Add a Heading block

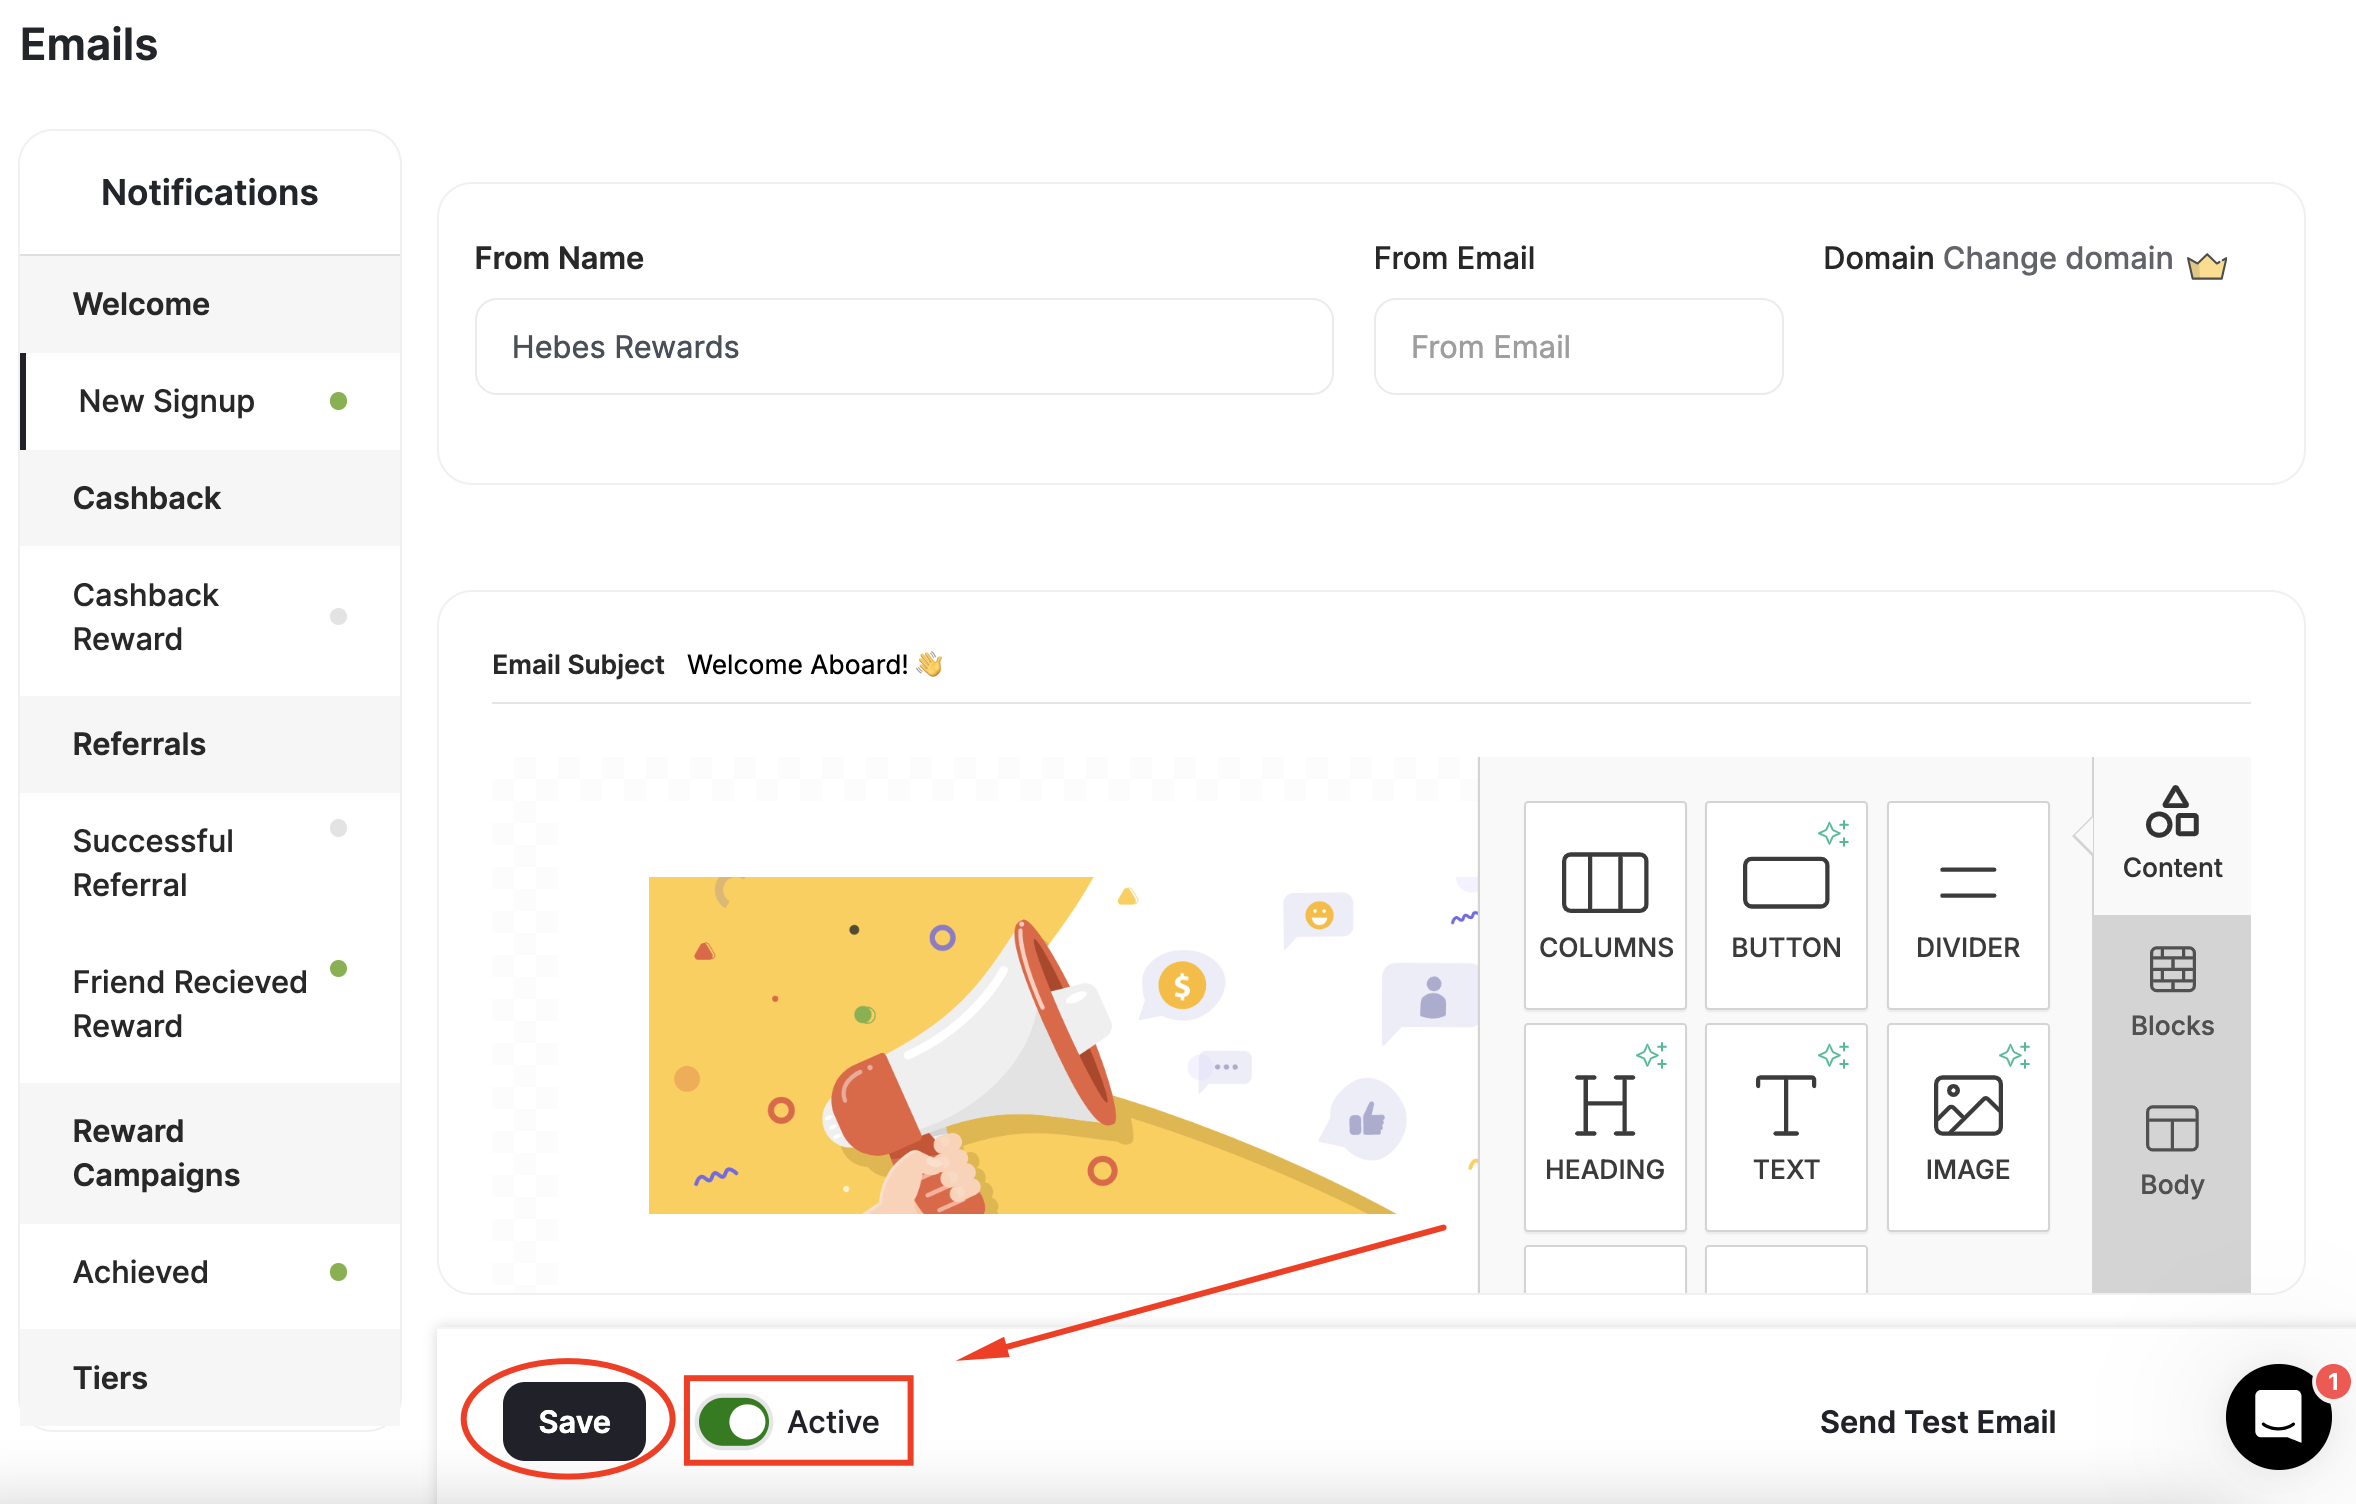tap(1604, 1125)
